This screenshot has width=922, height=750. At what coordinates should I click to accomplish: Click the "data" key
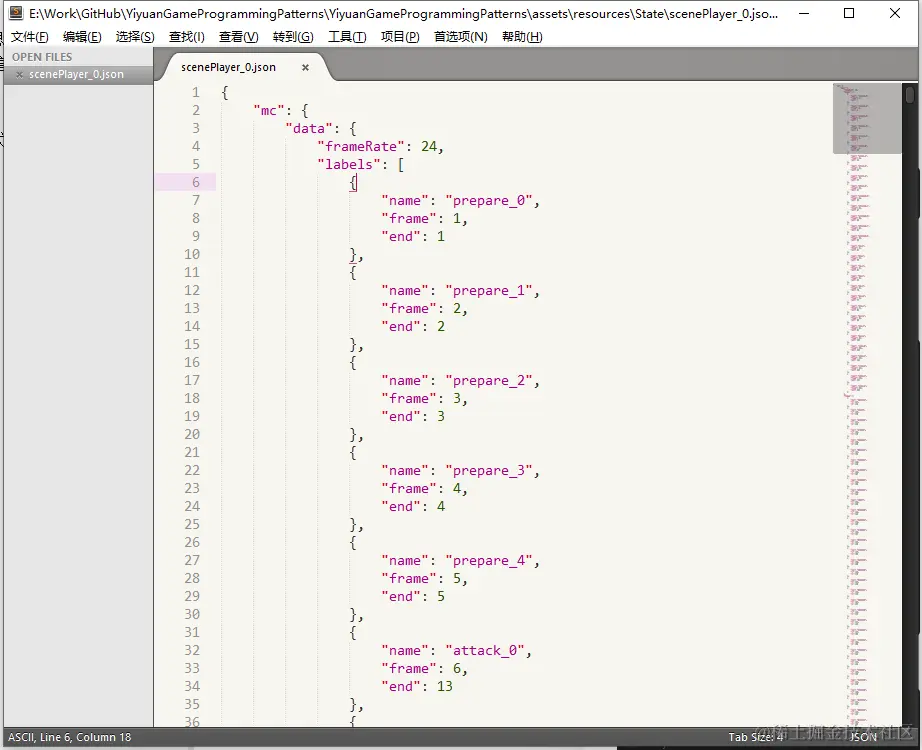(309, 129)
